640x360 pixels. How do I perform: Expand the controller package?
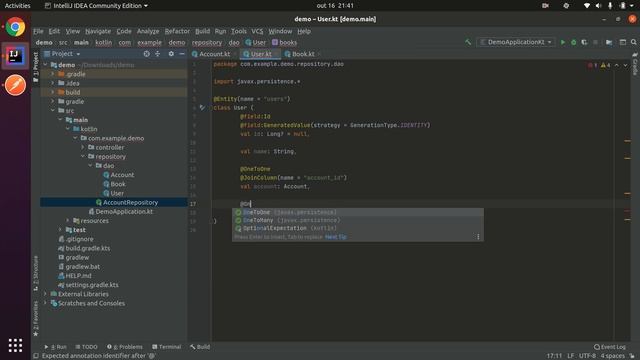[x=83, y=147]
